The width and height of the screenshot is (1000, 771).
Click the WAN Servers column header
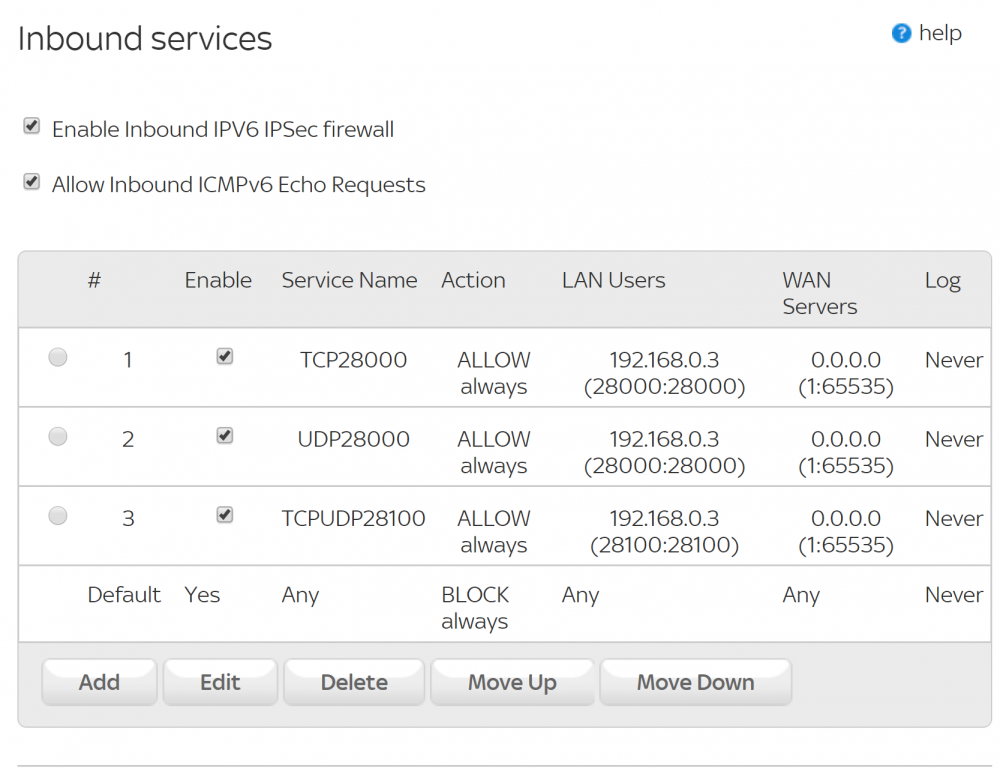819,293
